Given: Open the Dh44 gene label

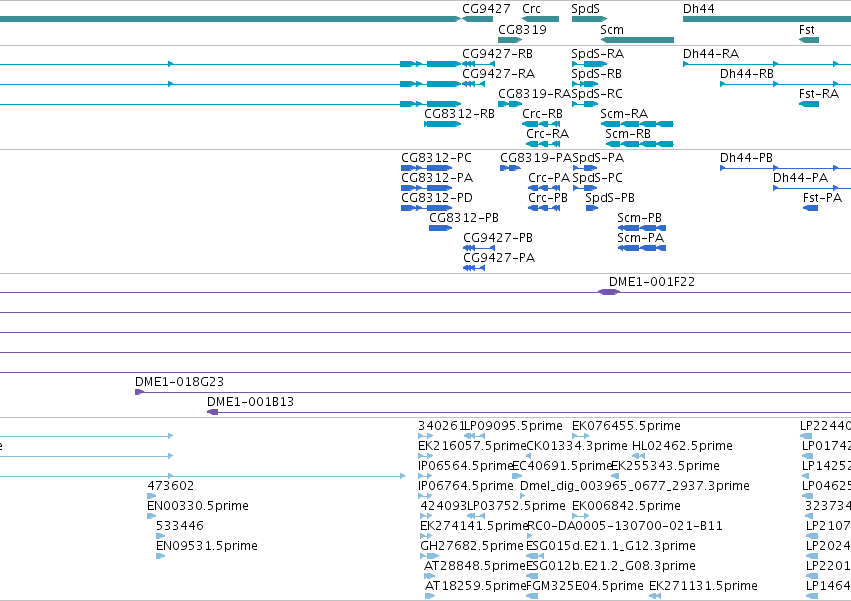Looking at the screenshot, I should coord(698,9).
